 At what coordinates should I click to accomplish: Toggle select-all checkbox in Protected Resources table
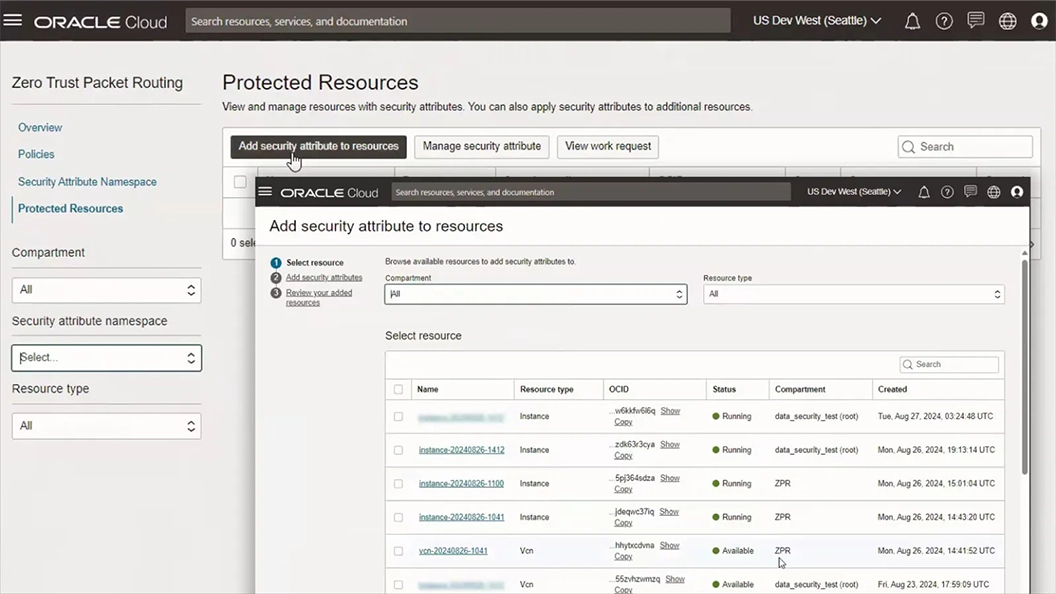tap(240, 182)
